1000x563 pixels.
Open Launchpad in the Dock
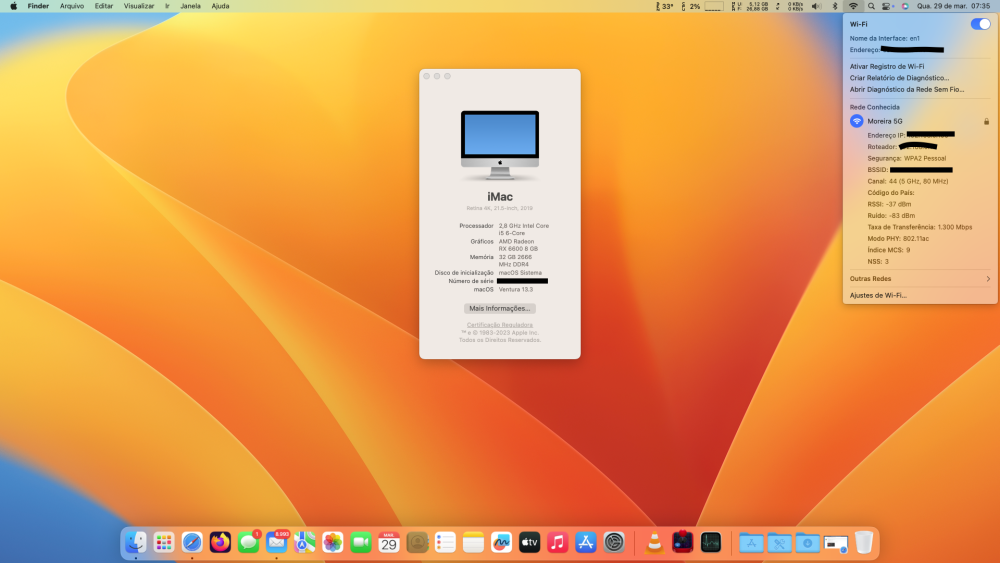(x=164, y=543)
